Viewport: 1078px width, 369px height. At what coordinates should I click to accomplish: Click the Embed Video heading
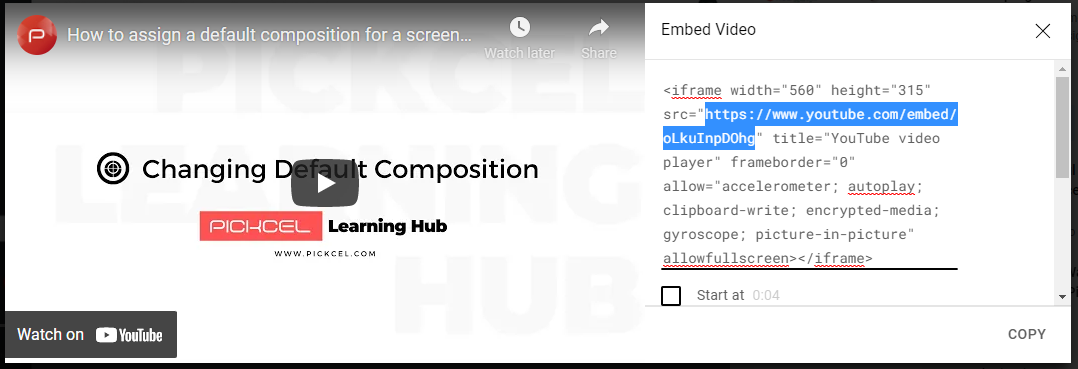tap(708, 30)
